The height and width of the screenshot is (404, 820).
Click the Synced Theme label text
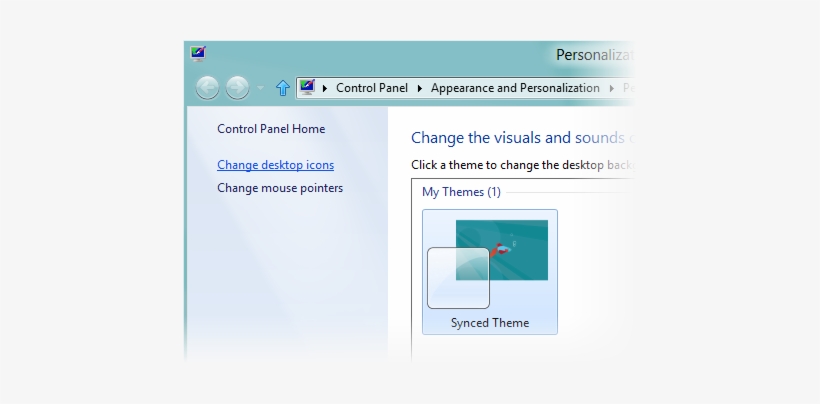click(x=490, y=323)
